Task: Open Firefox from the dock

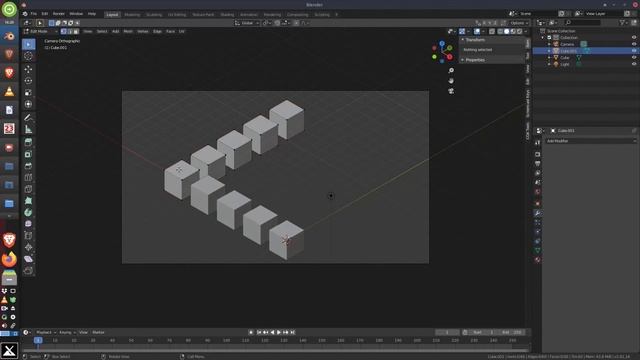Action: (9, 259)
